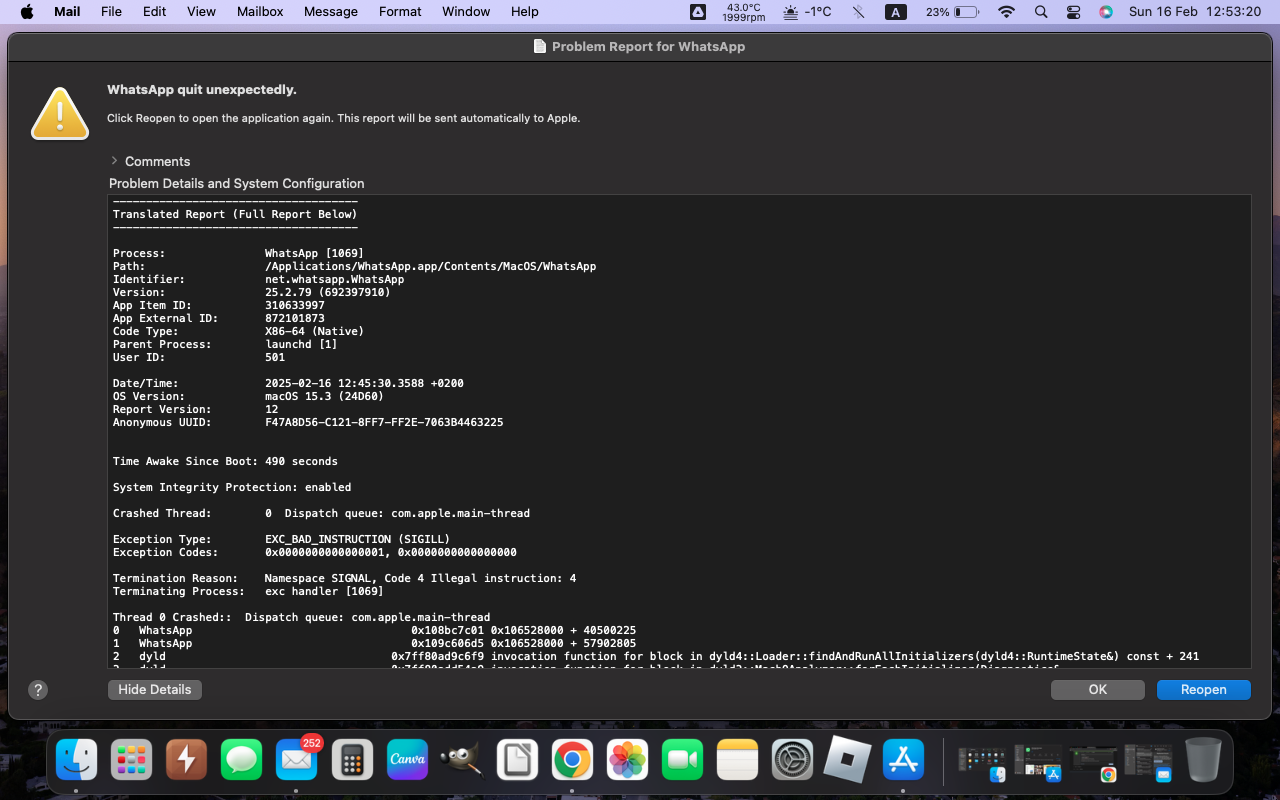Click the EXC_BAD_INSTRUCTION (SIGILL) exception type

click(x=357, y=539)
